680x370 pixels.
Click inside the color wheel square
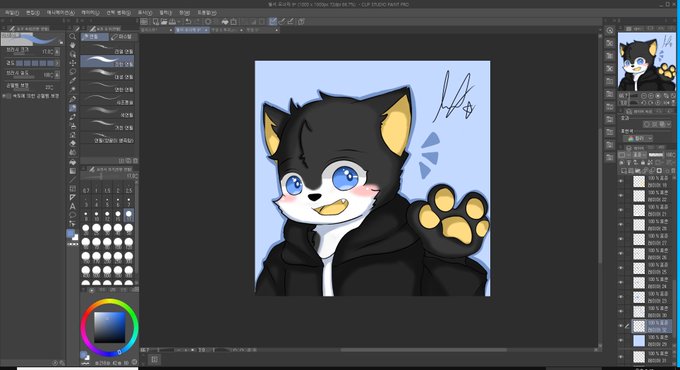[110, 327]
